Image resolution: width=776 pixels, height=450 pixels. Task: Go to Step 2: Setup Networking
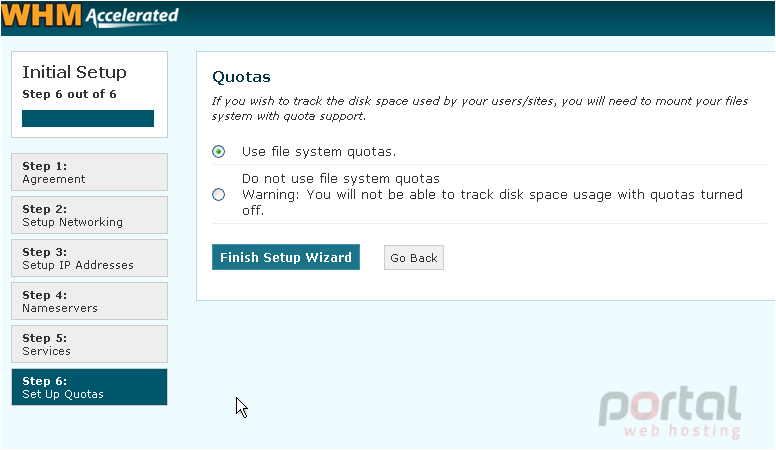point(90,215)
